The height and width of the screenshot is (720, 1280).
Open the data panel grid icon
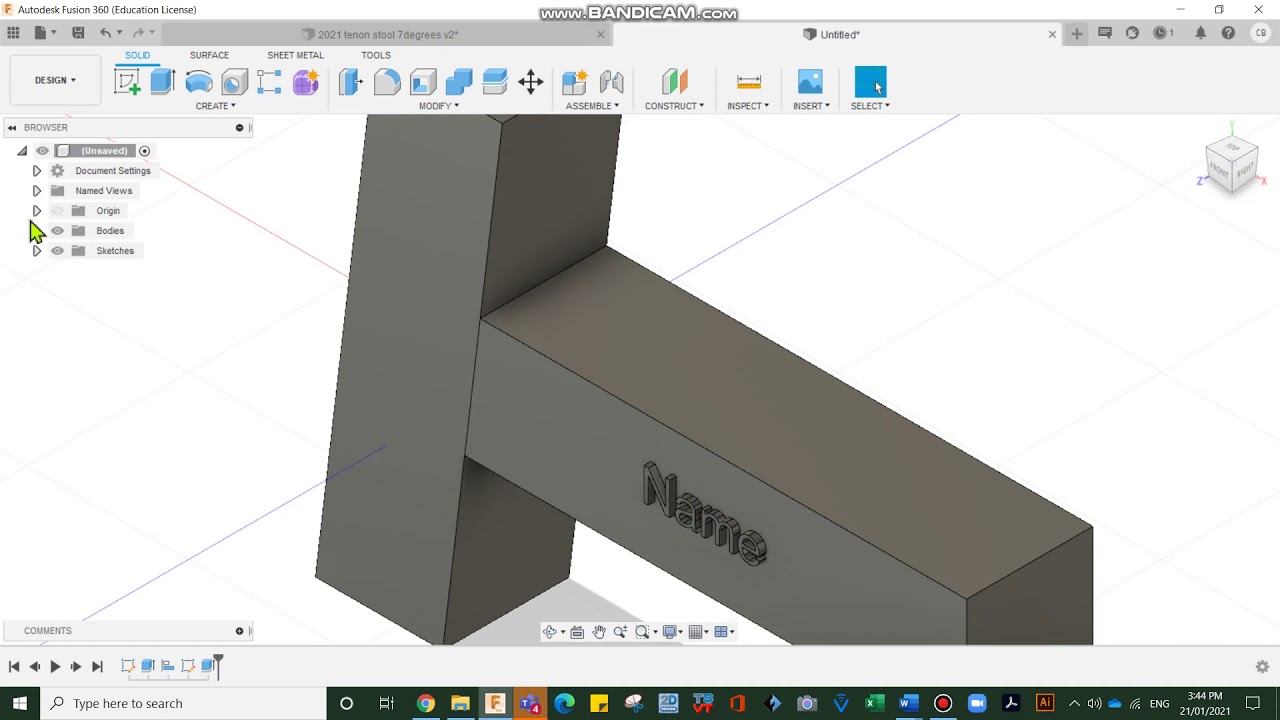(x=13, y=33)
